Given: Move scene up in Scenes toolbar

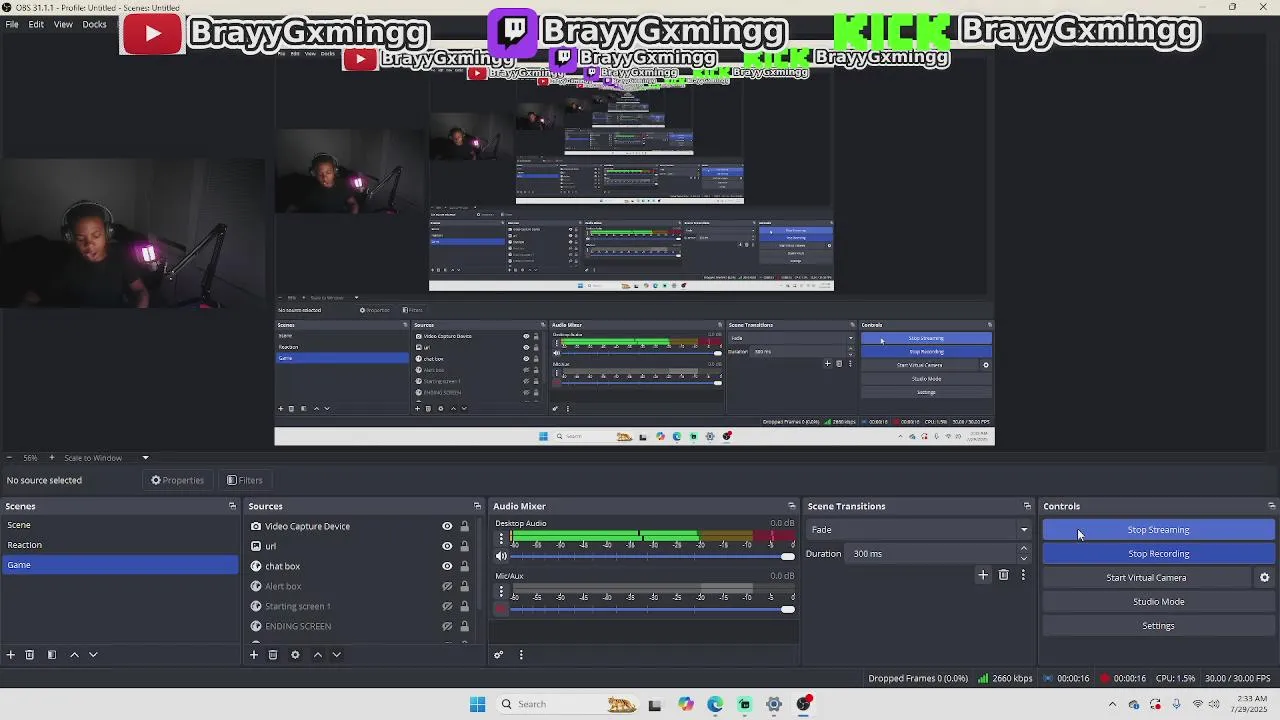Looking at the screenshot, I should [x=74, y=655].
